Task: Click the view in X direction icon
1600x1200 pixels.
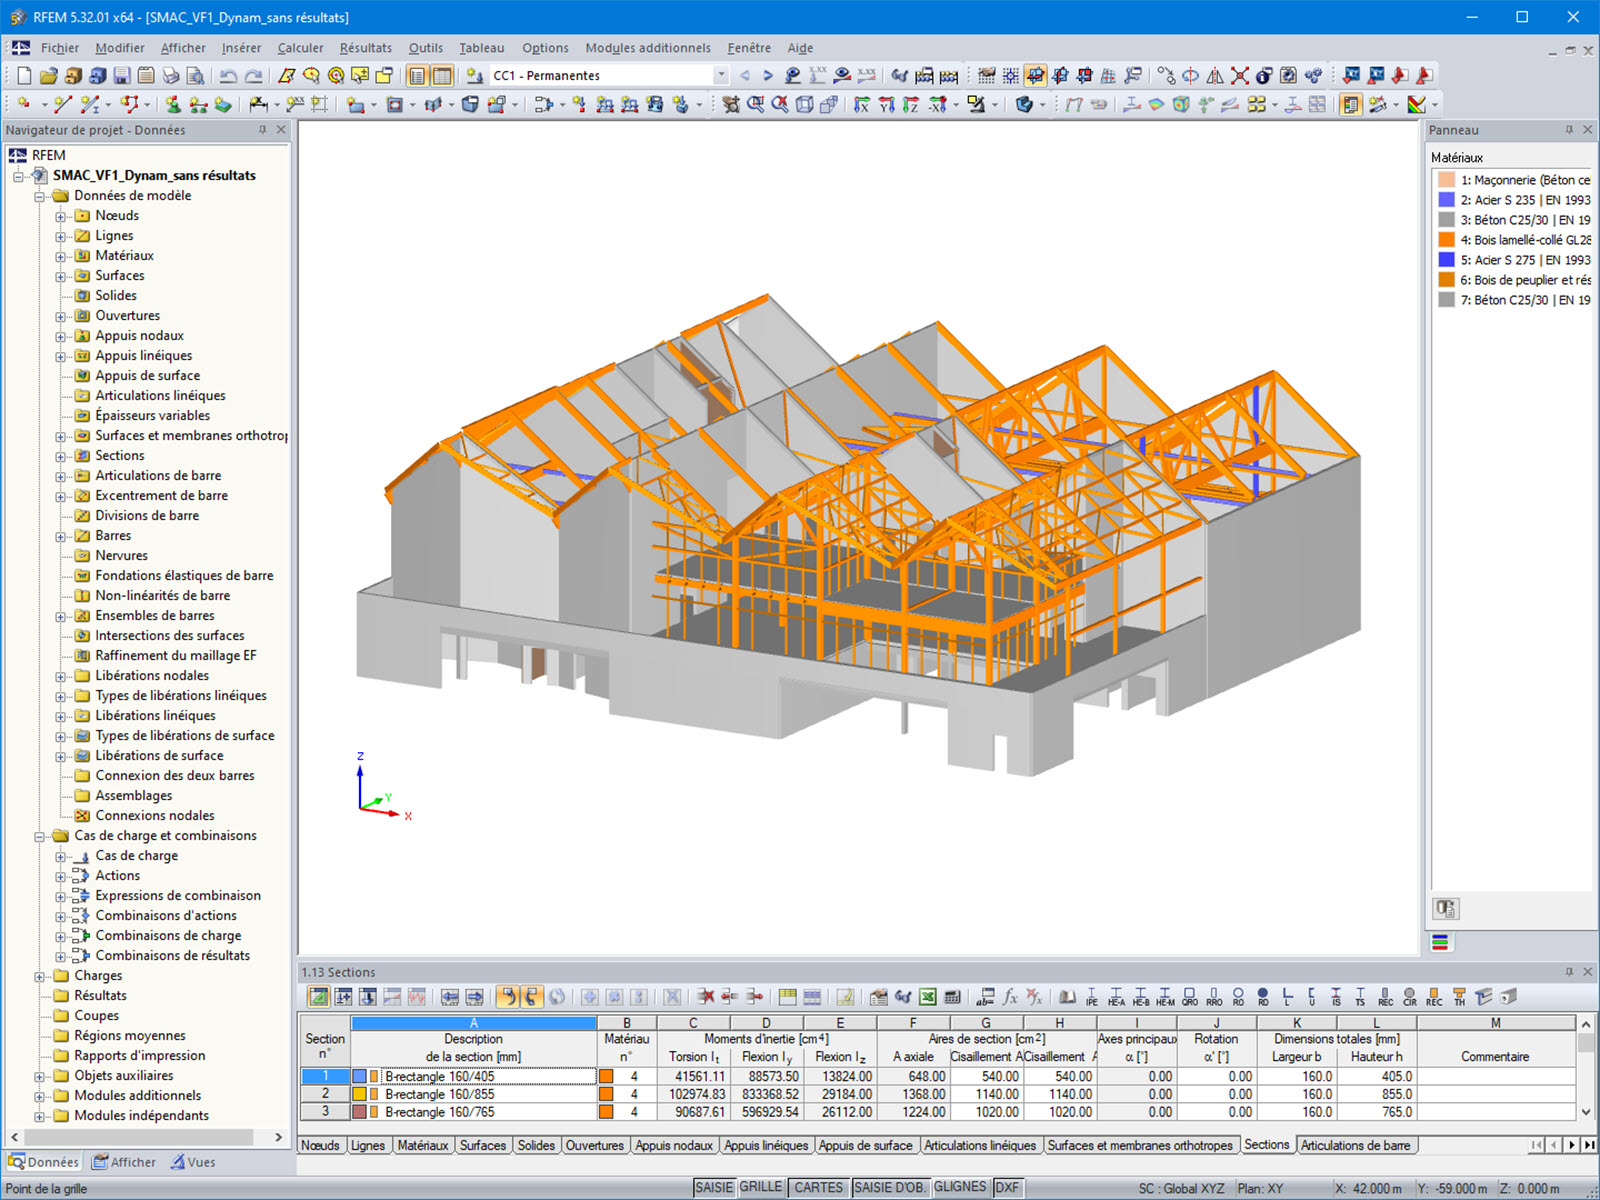Action: [x=862, y=105]
